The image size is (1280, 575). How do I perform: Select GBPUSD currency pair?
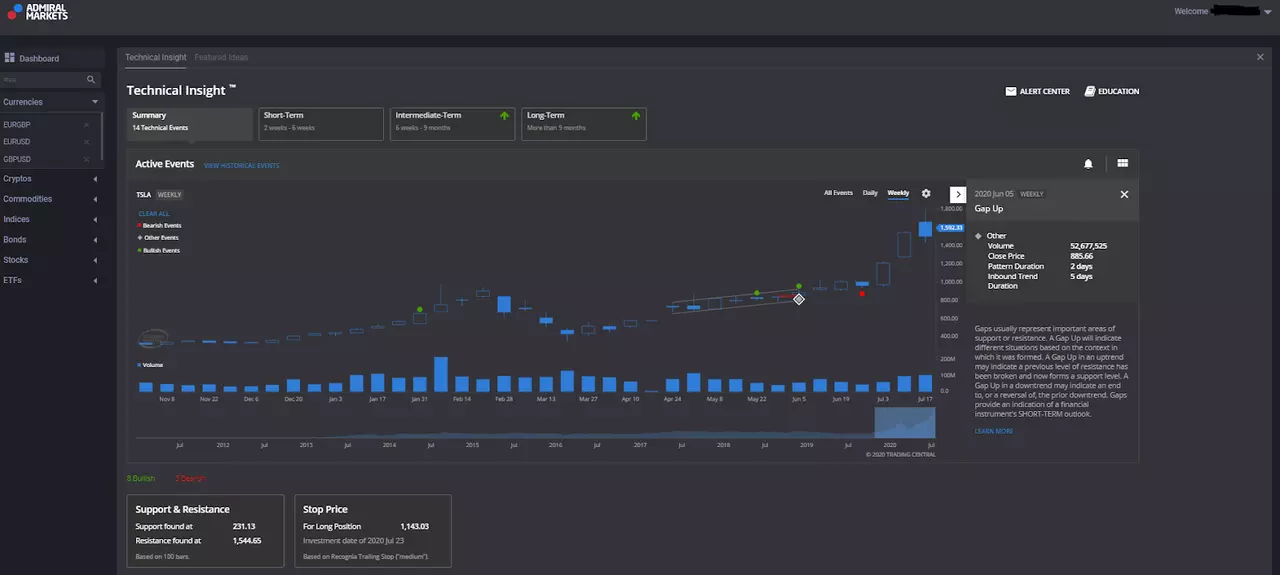tap(17, 159)
